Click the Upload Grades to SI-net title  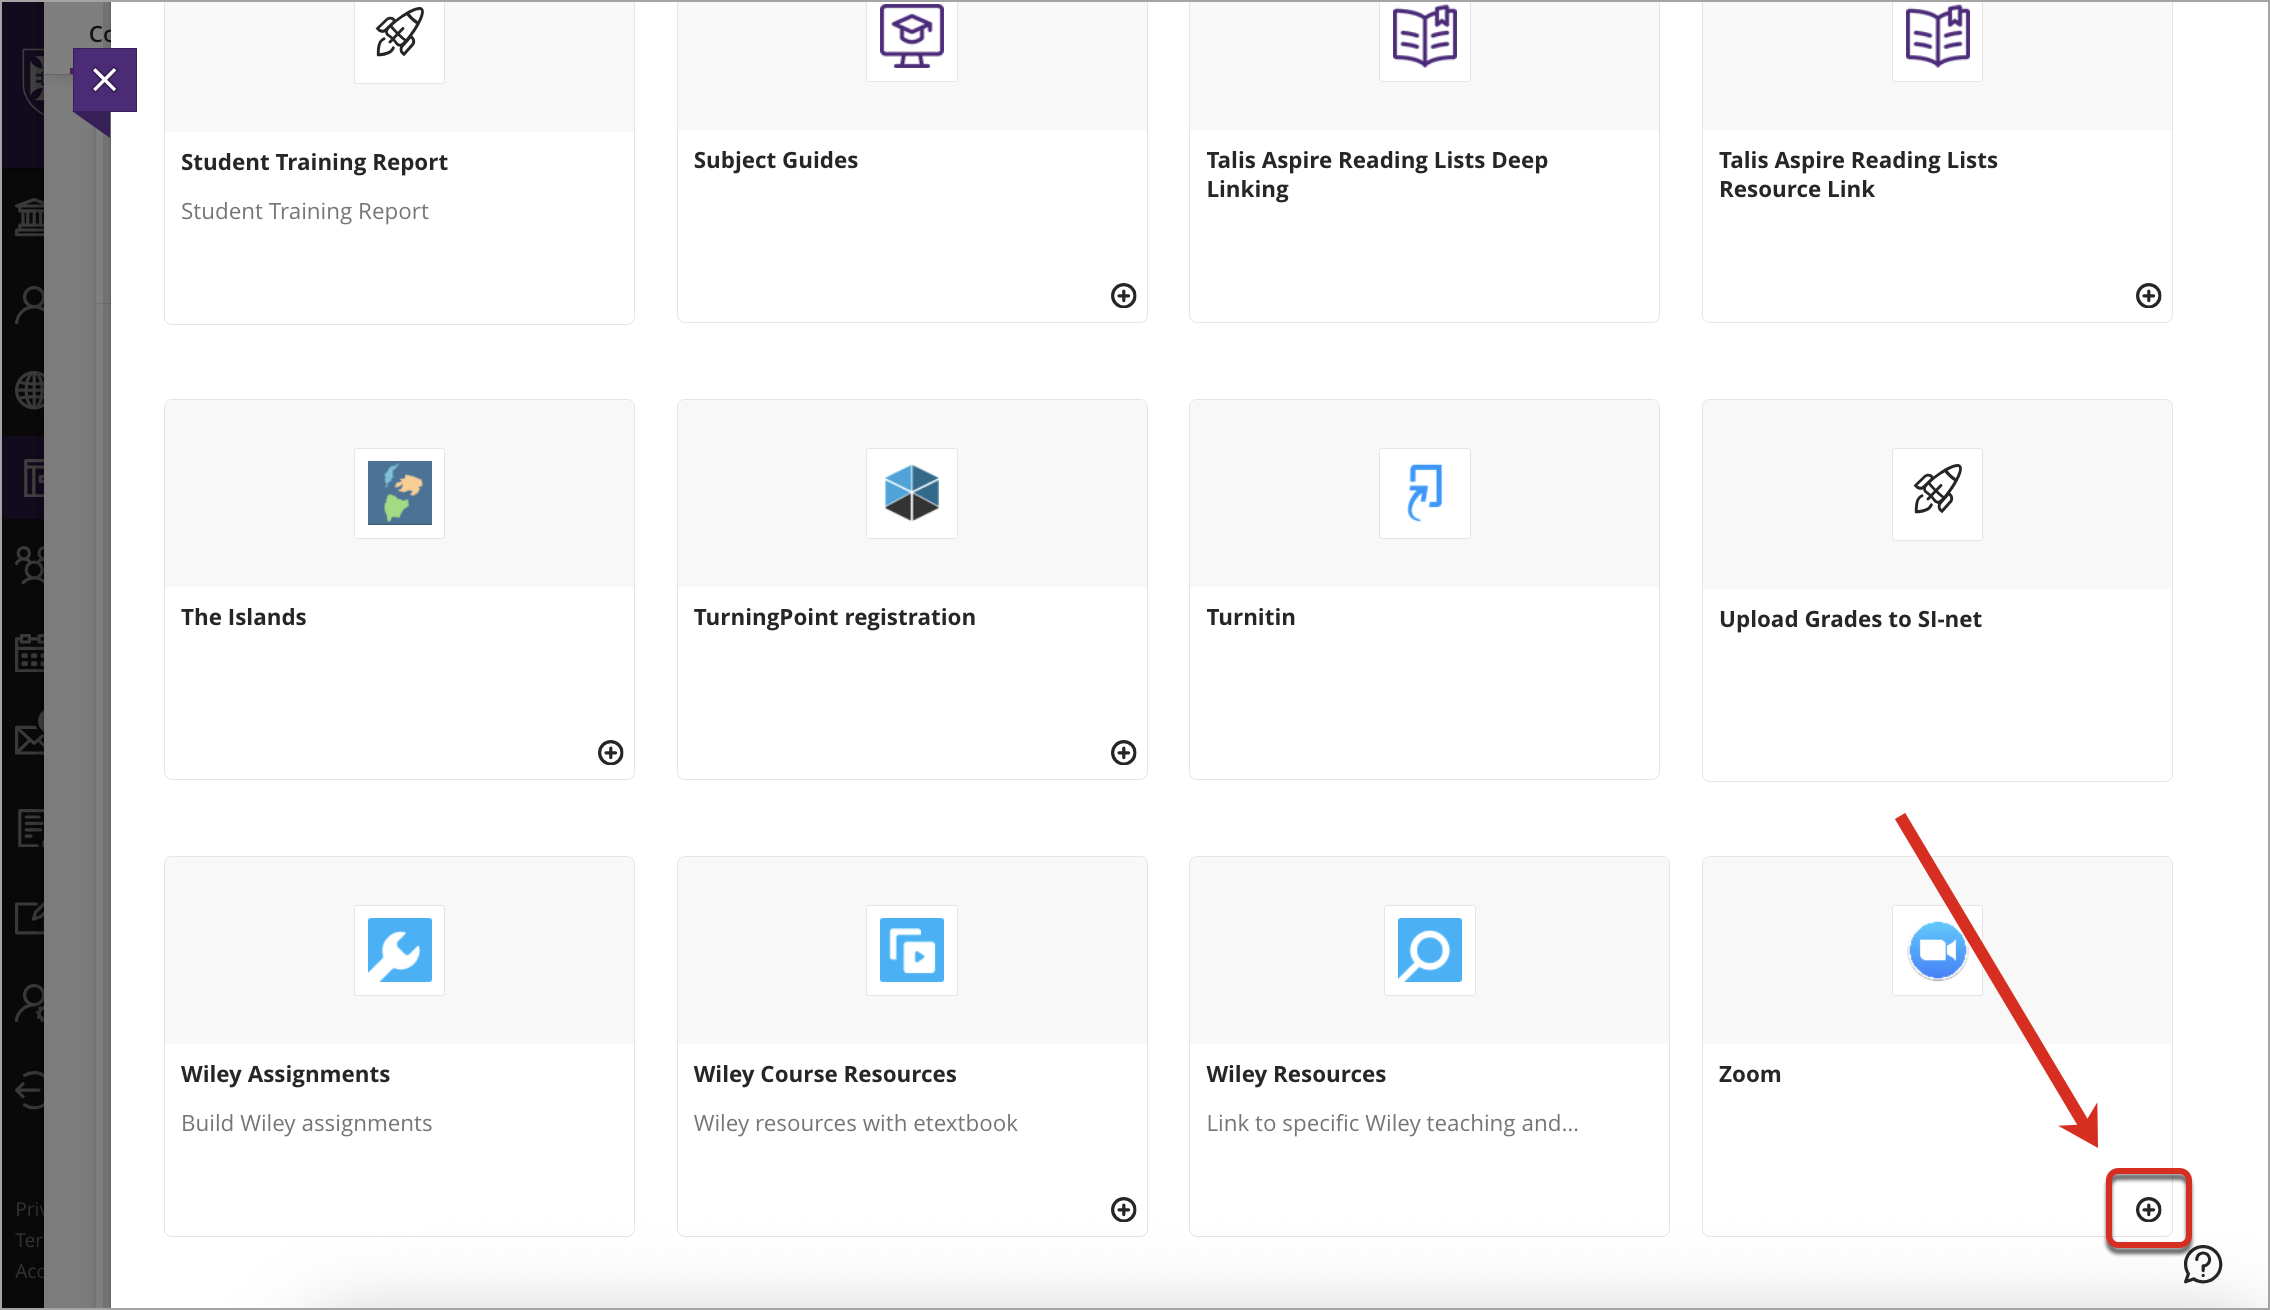1850,619
